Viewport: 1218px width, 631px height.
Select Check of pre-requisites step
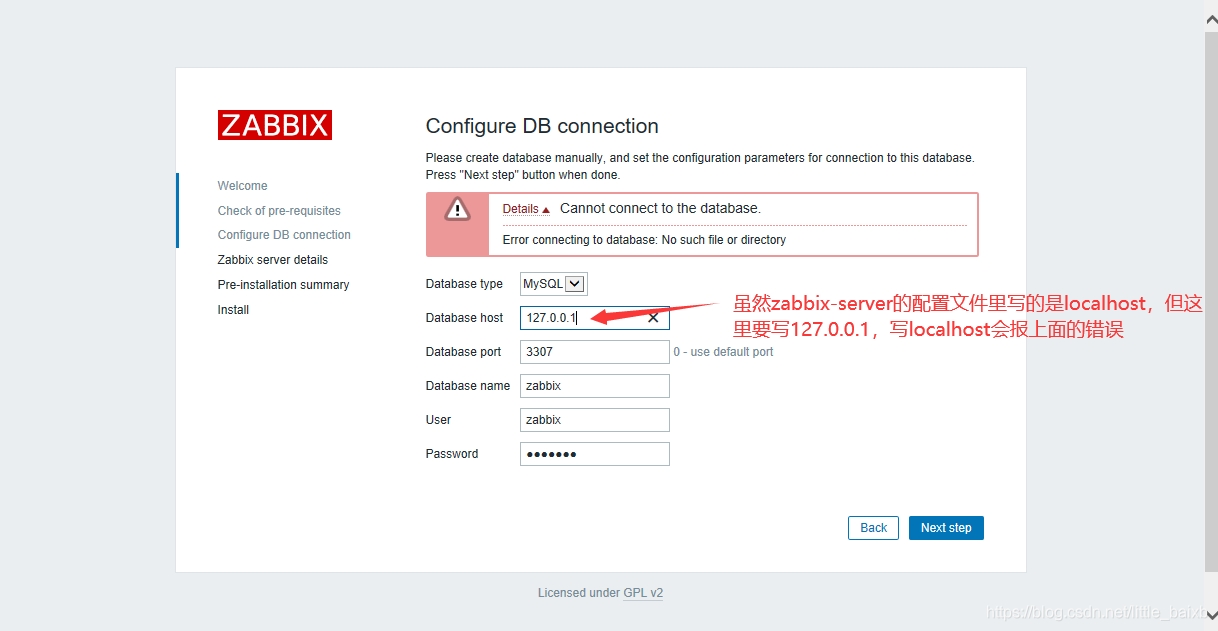(x=279, y=211)
